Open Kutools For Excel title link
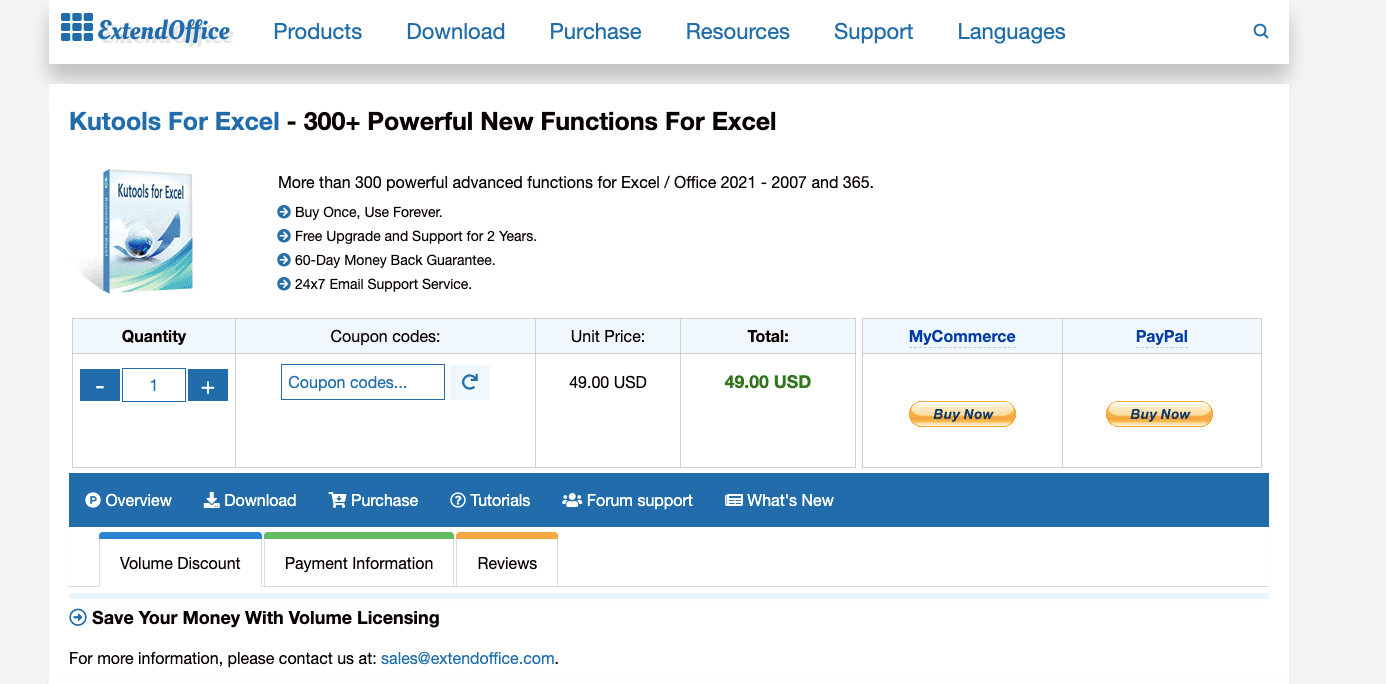The height and width of the screenshot is (684, 1386). coord(174,122)
